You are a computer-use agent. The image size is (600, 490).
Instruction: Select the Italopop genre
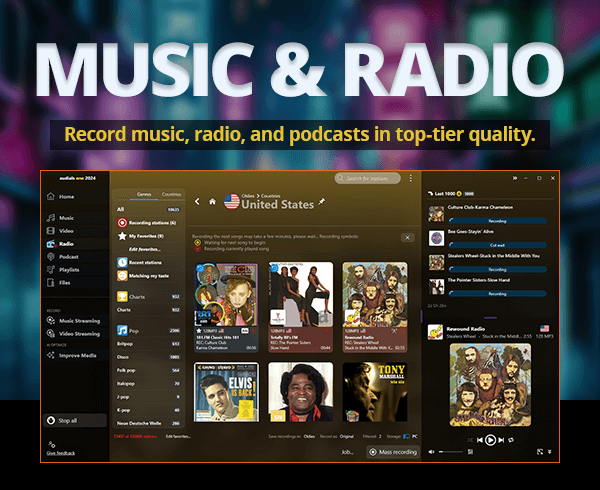tap(148, 384)
